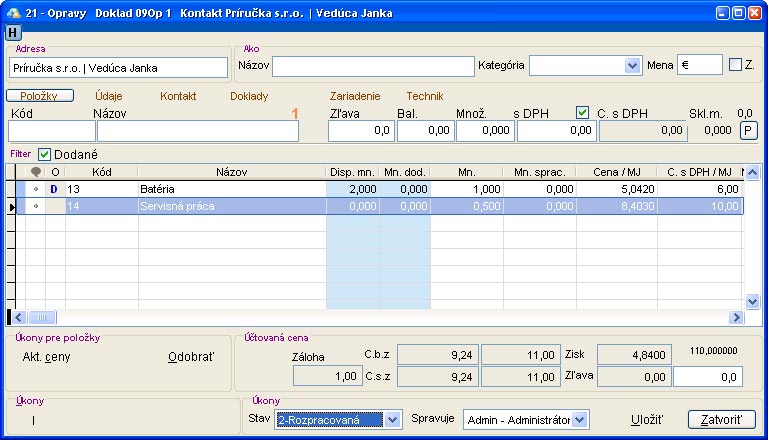Select the Servisná práca row
The height and width of the screenshot is (440, 768).
230,206
